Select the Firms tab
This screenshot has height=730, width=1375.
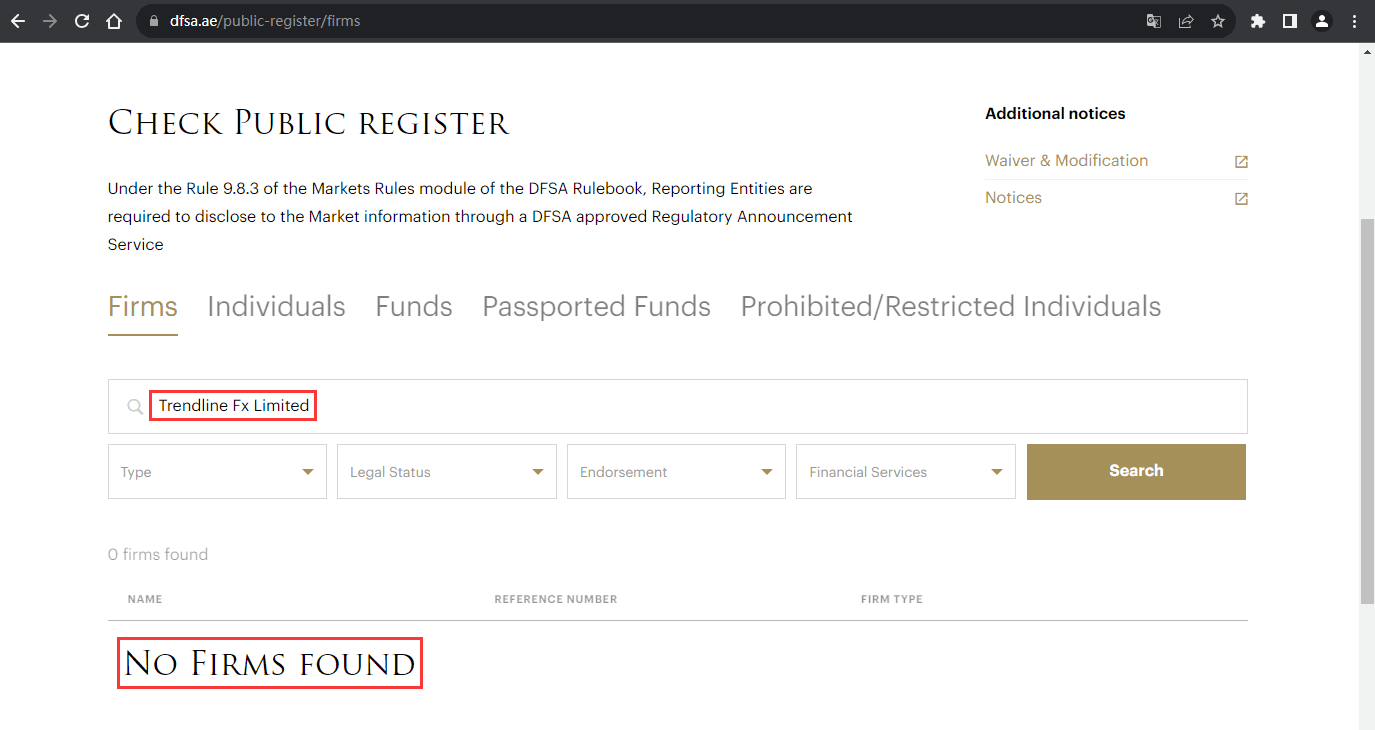coord(143,306)
